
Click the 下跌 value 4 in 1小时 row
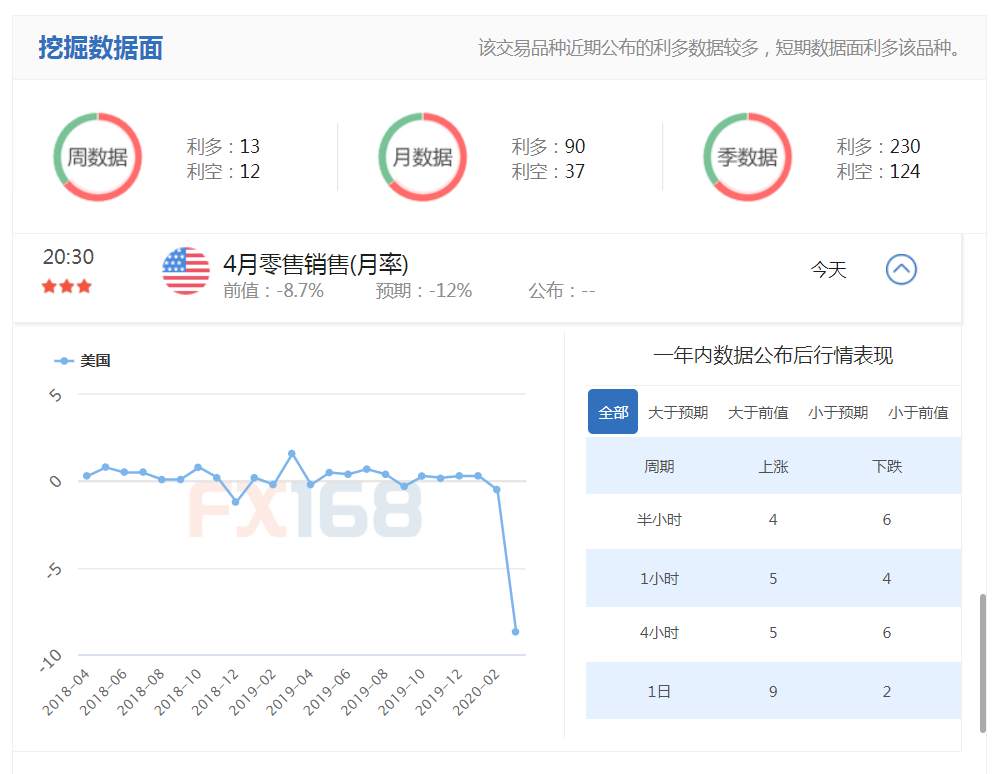coord(887,578)
